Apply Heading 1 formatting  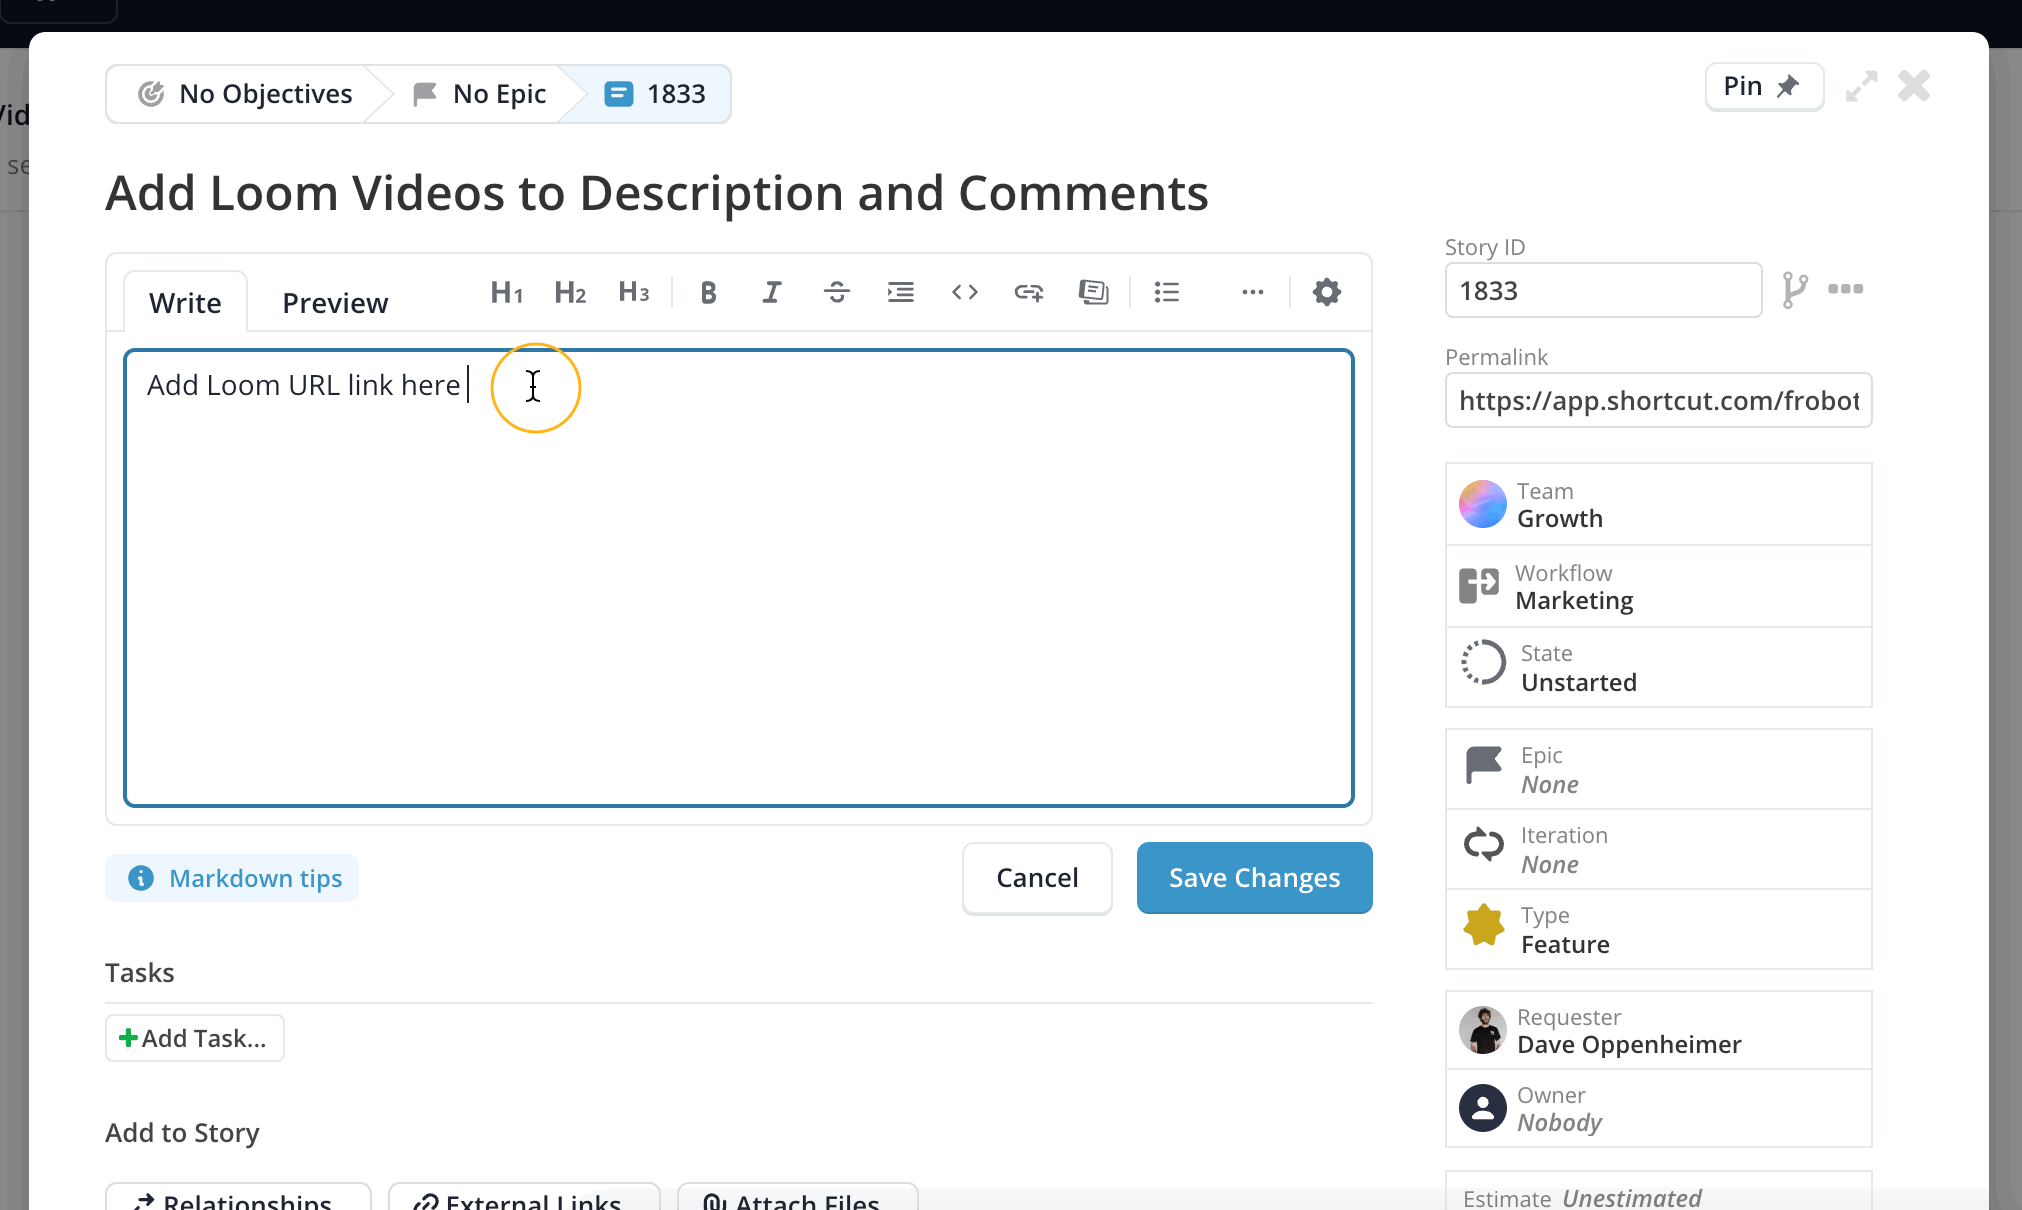pyautogui.click(x=506, y=292)
